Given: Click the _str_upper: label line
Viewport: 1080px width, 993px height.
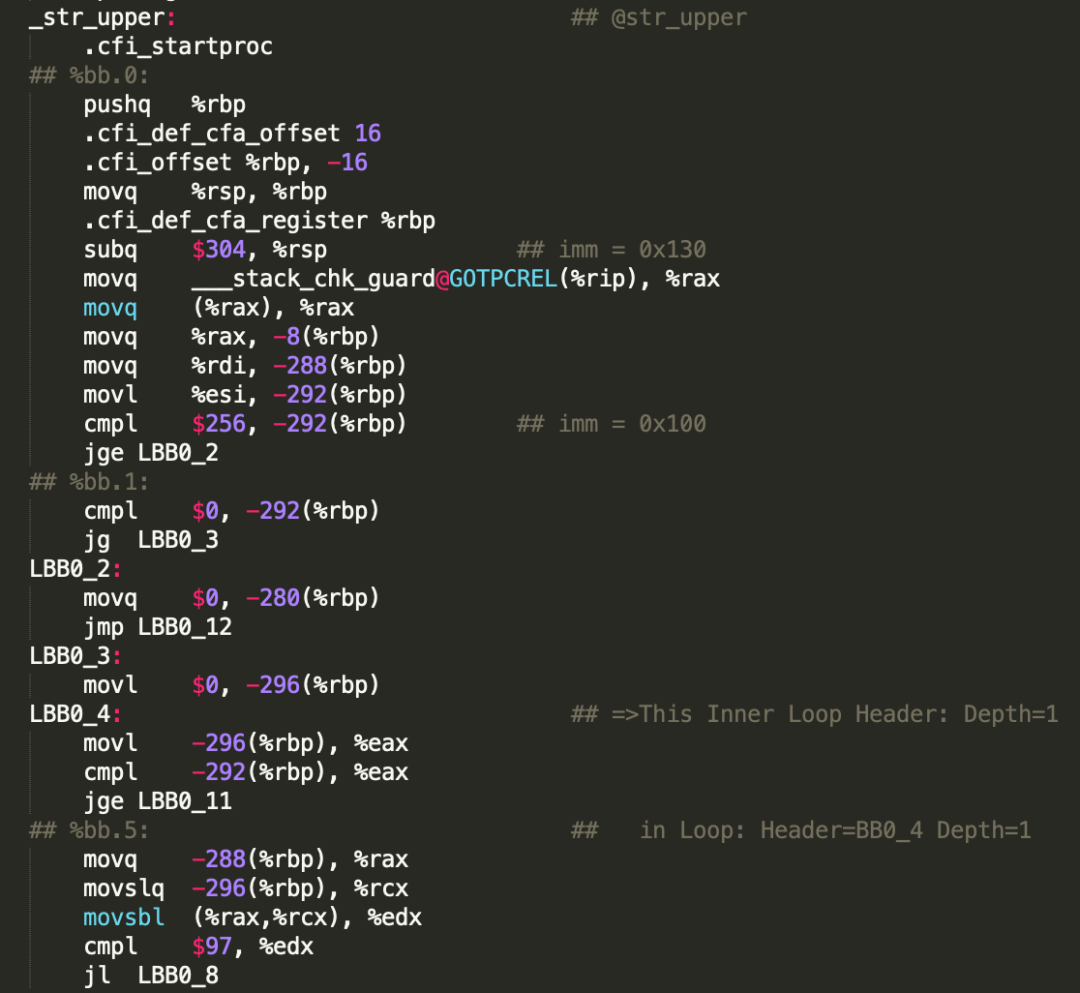Looking at the screenshot, I should tap(103, 18).
